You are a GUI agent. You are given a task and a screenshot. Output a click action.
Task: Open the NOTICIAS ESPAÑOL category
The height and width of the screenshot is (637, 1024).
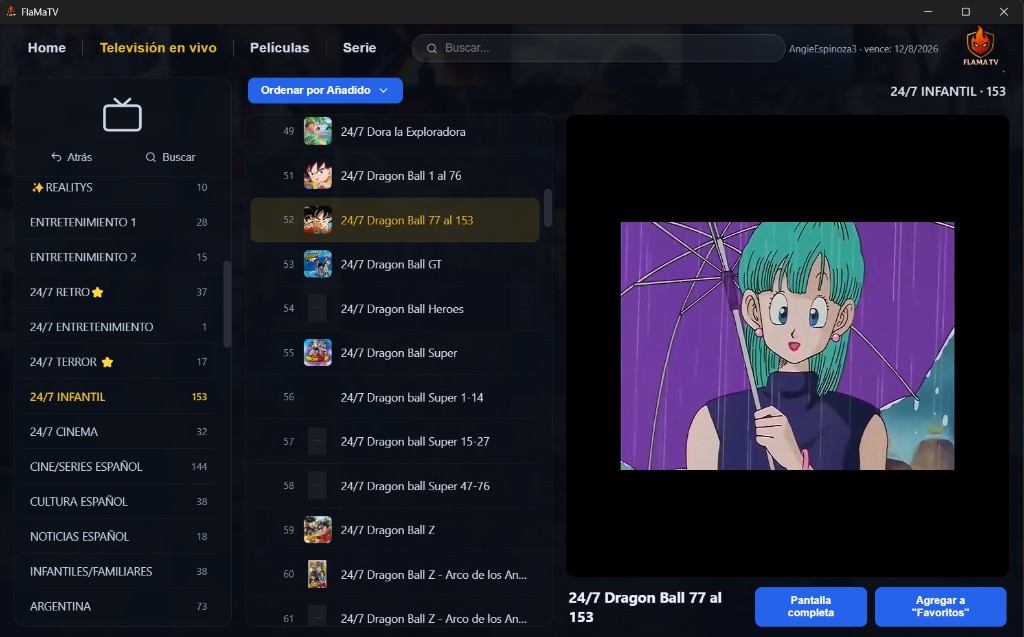tap(119, 536)
